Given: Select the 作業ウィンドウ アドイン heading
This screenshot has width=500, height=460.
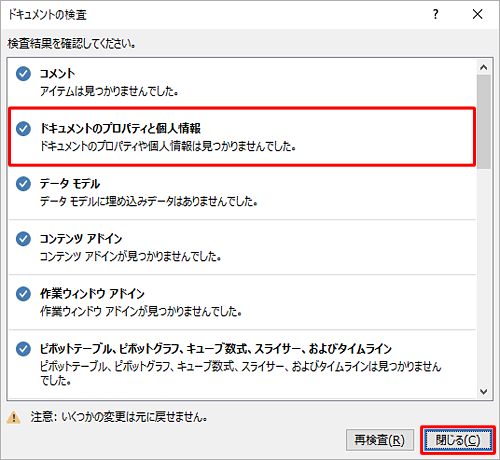Looking at the screenshot, I should (x=92, y=294).
